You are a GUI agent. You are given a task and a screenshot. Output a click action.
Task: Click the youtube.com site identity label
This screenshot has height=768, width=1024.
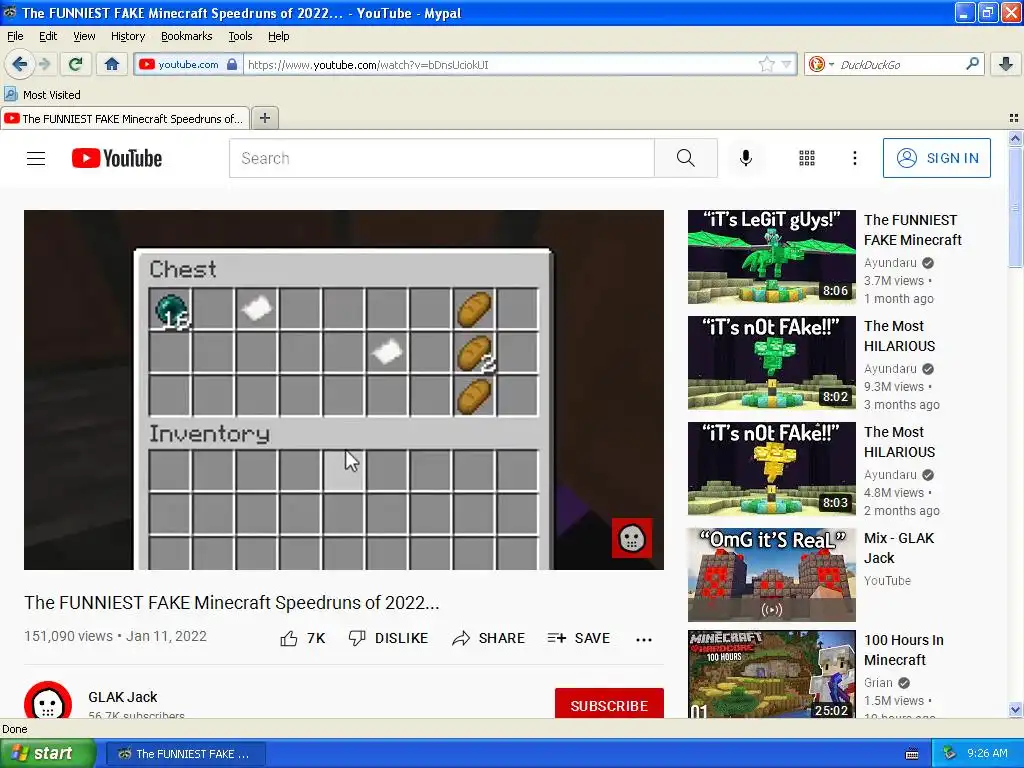[x=188, y=64]
